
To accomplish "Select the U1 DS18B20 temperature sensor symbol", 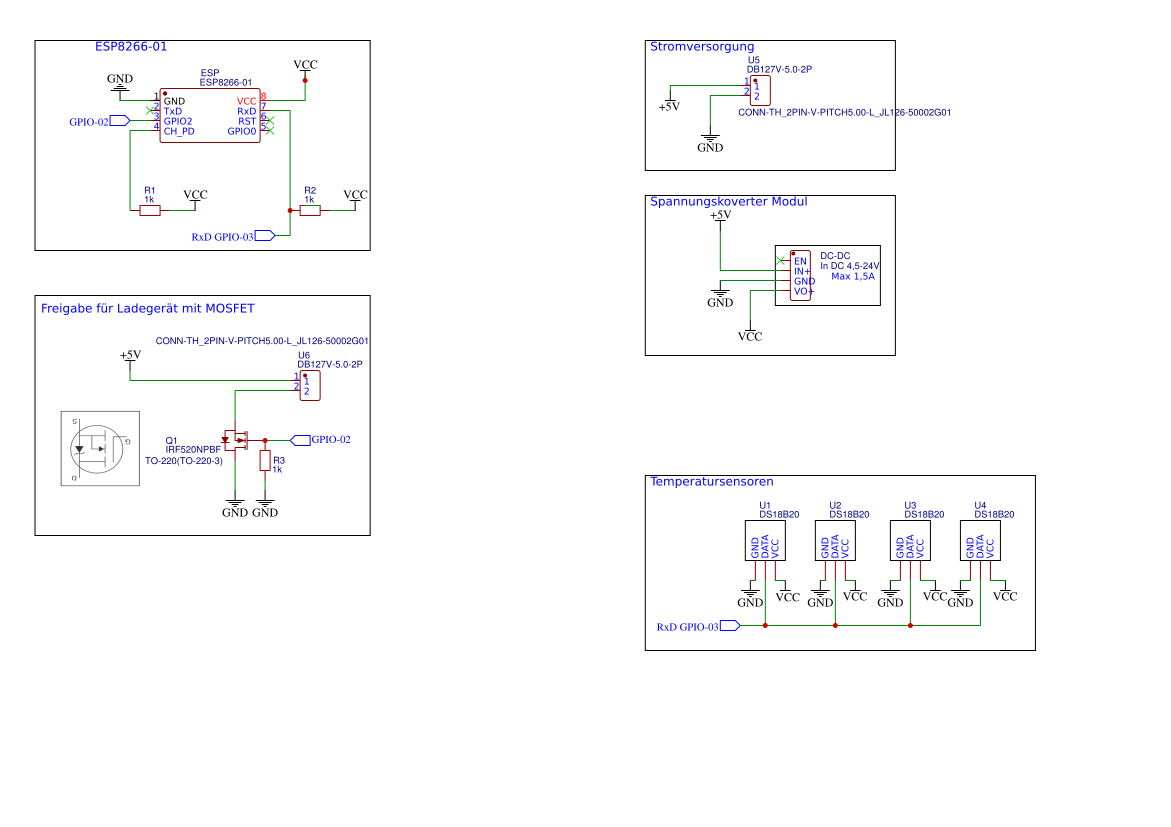I will [x=765, y=542].
